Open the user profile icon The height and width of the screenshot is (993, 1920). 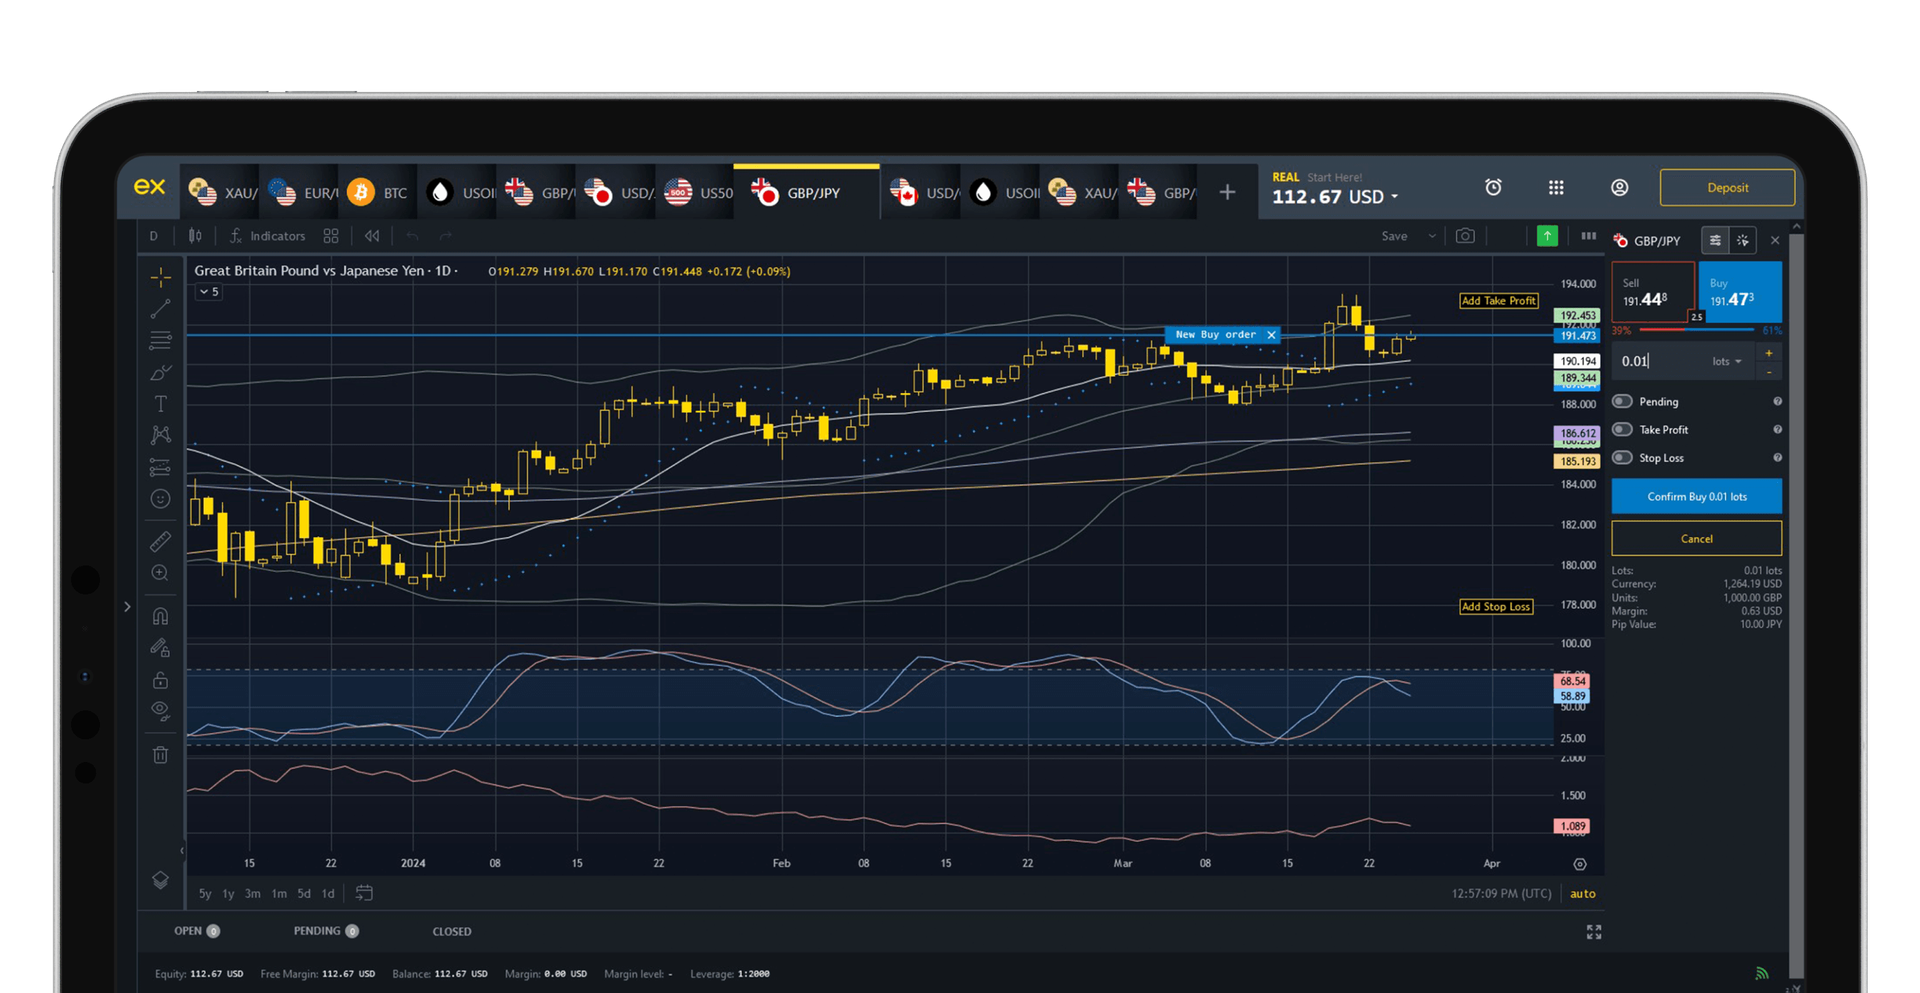1620,187
